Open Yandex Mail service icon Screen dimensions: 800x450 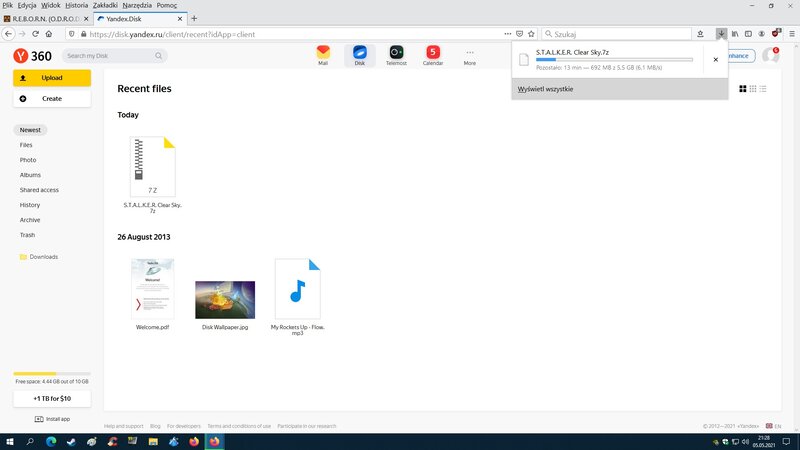pos(323,55)
